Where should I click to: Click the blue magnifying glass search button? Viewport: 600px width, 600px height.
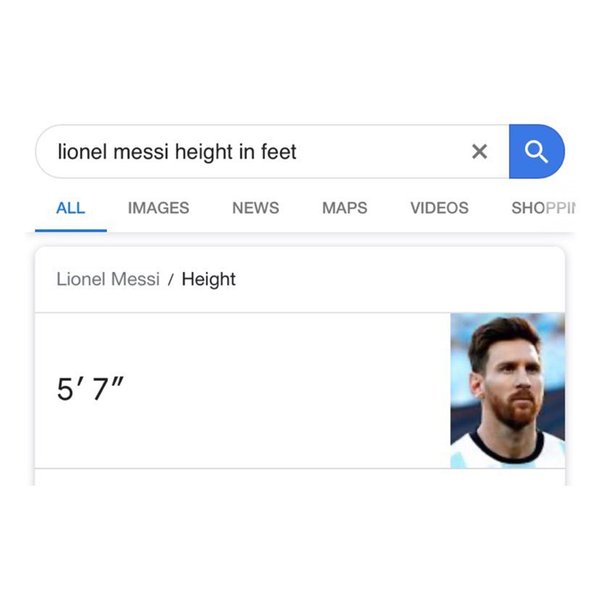coord(536,152)
